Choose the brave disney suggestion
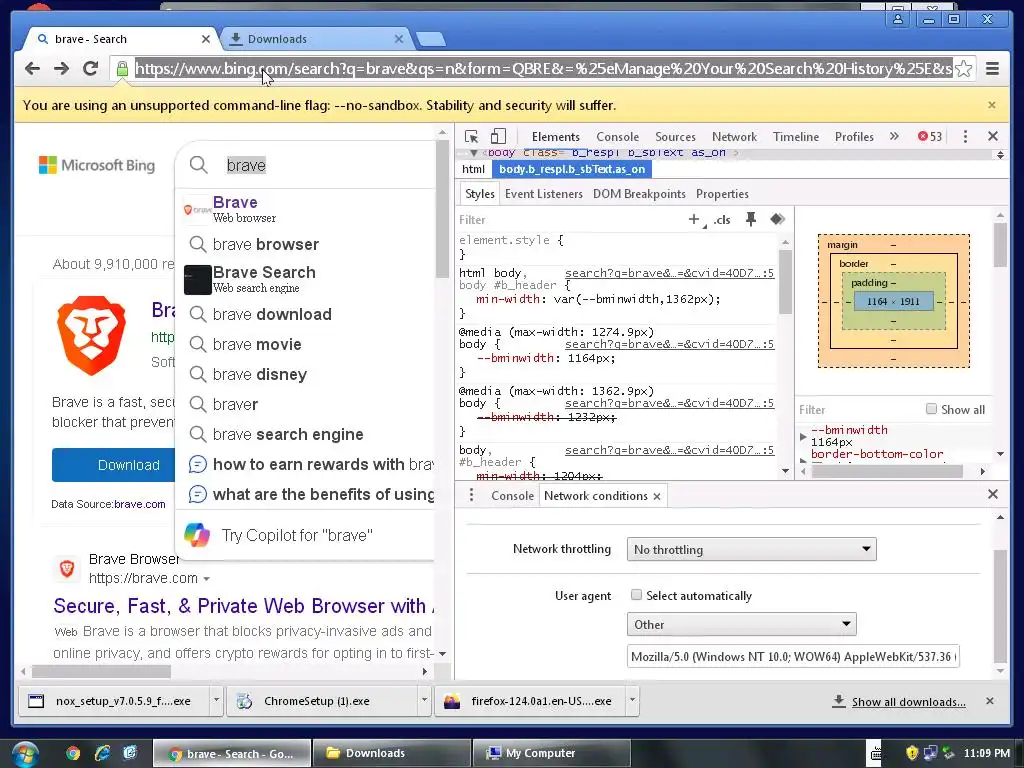Image resolution: width=1024 pixels, height=768 pixels. point(307,374)
